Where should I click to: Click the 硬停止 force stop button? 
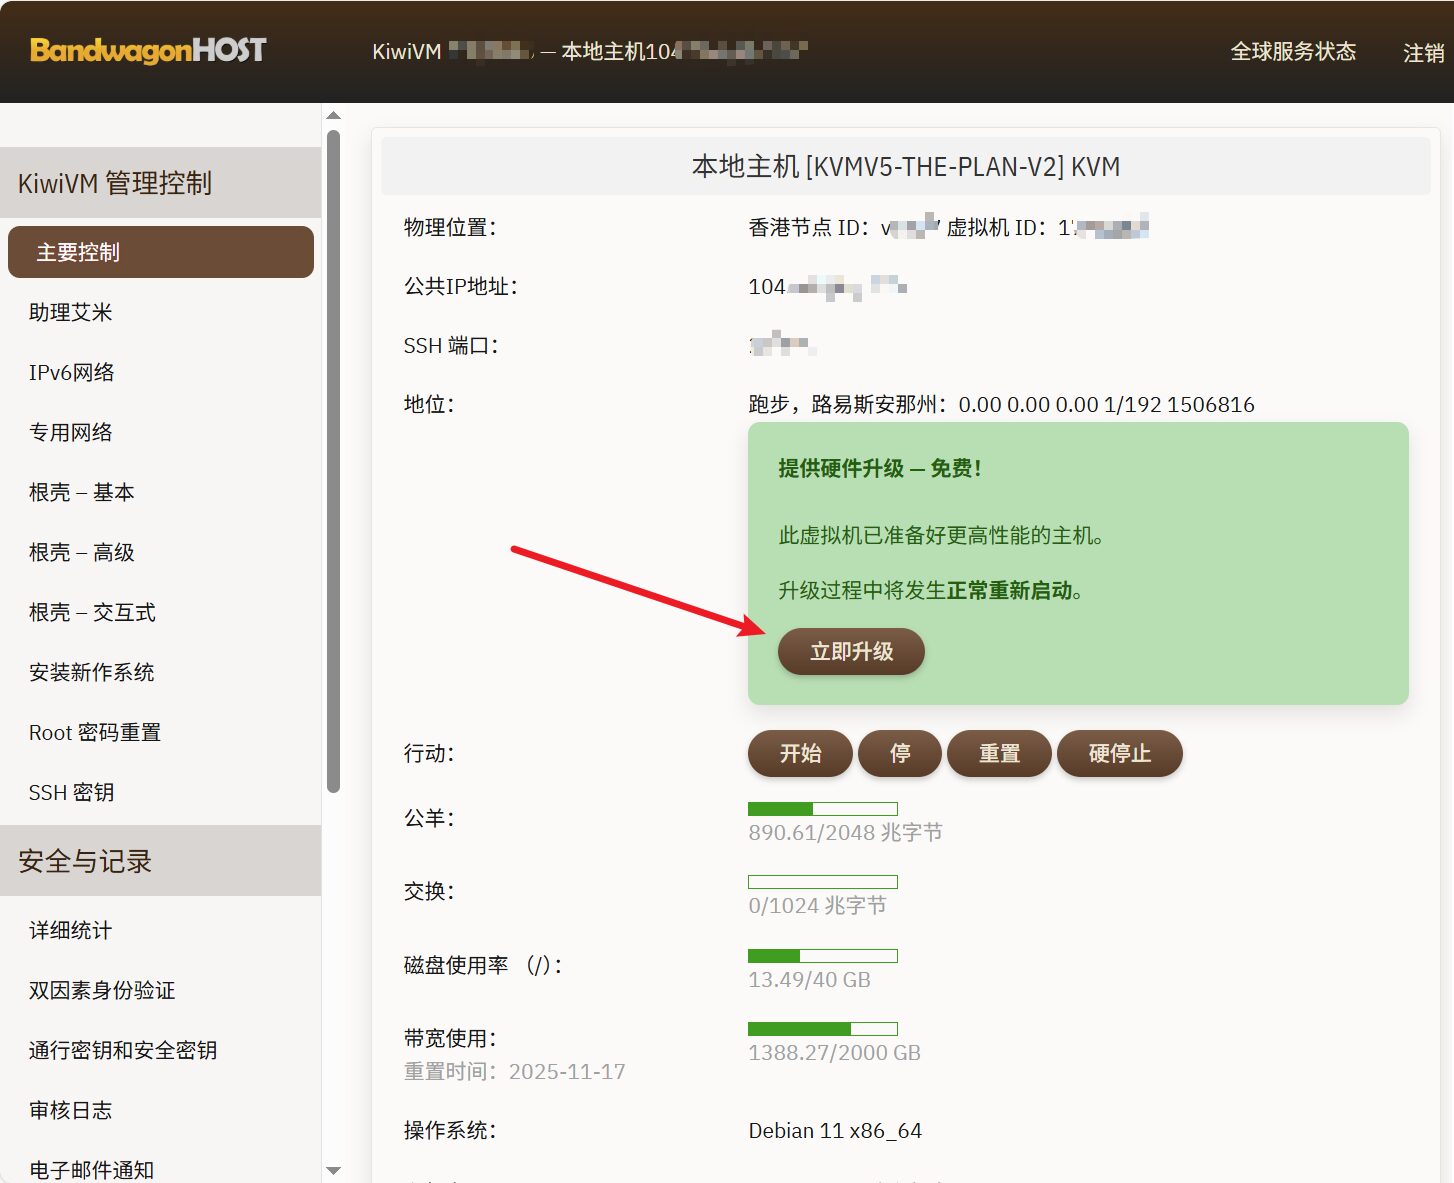[x=1119, y=753]
